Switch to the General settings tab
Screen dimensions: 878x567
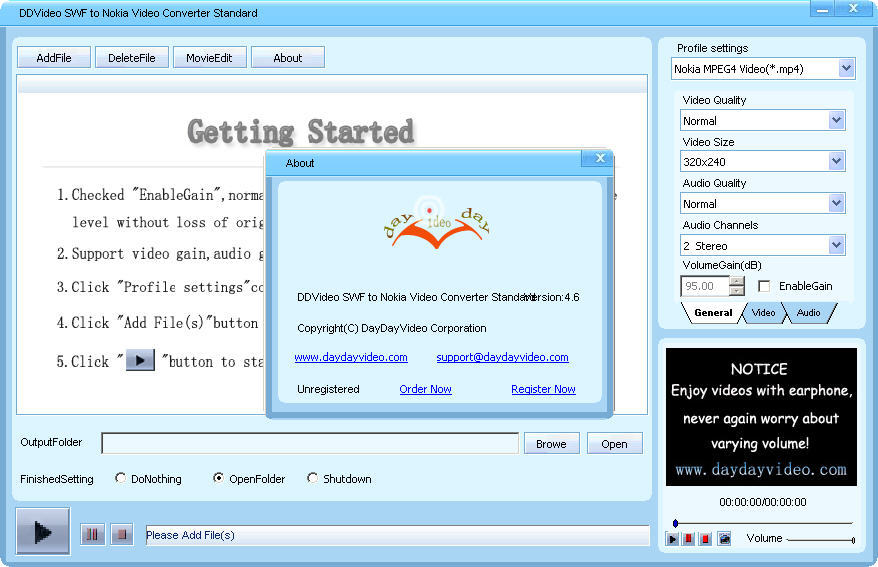click(x=713, y=313)
